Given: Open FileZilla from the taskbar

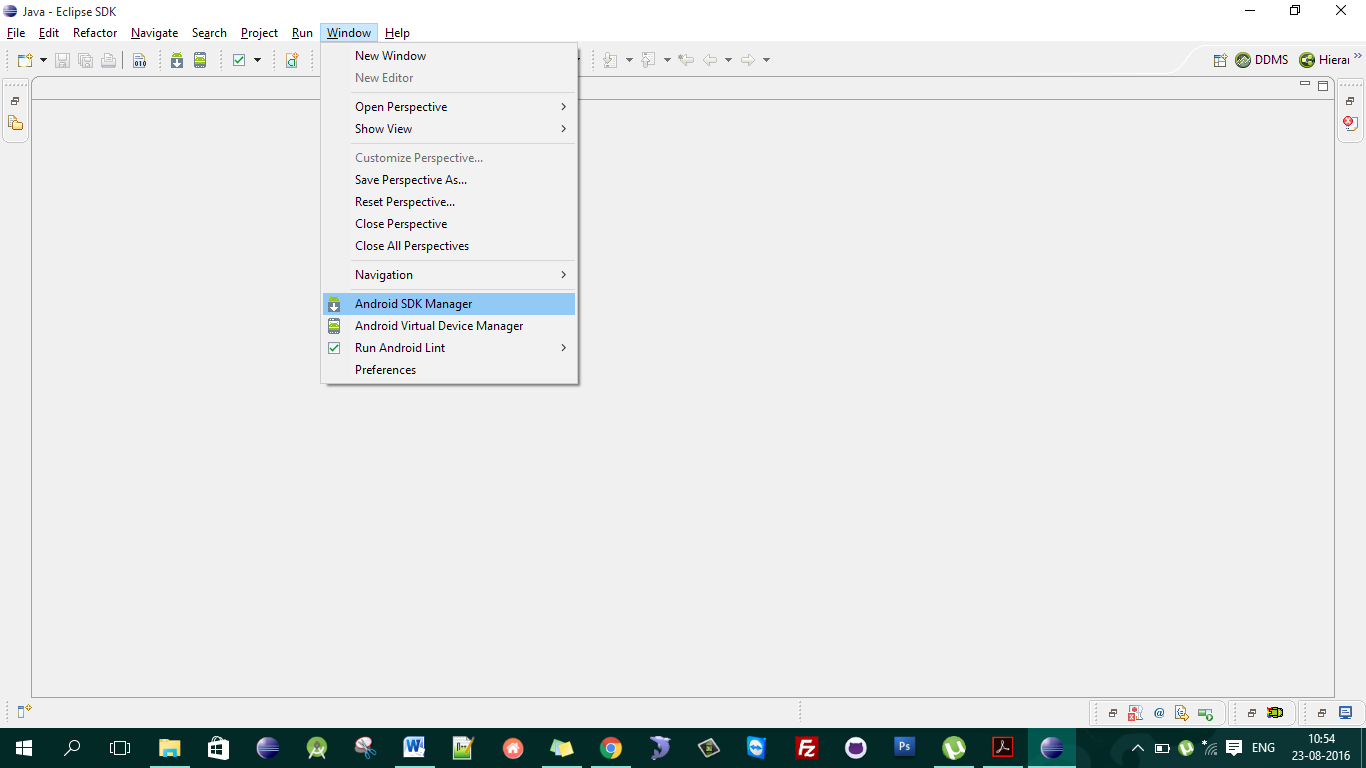Looking at the screenshot, I should click(807, 748).
